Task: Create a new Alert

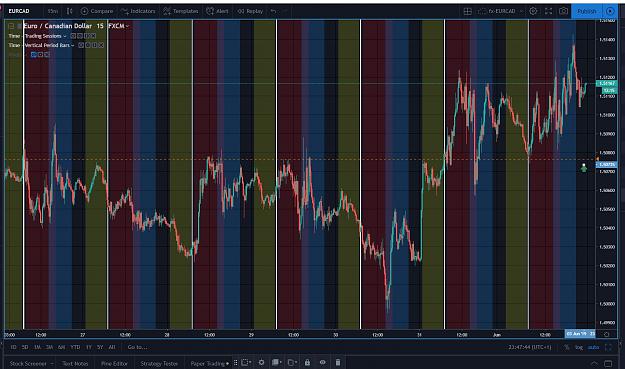Action: click(x=217, y=11)
